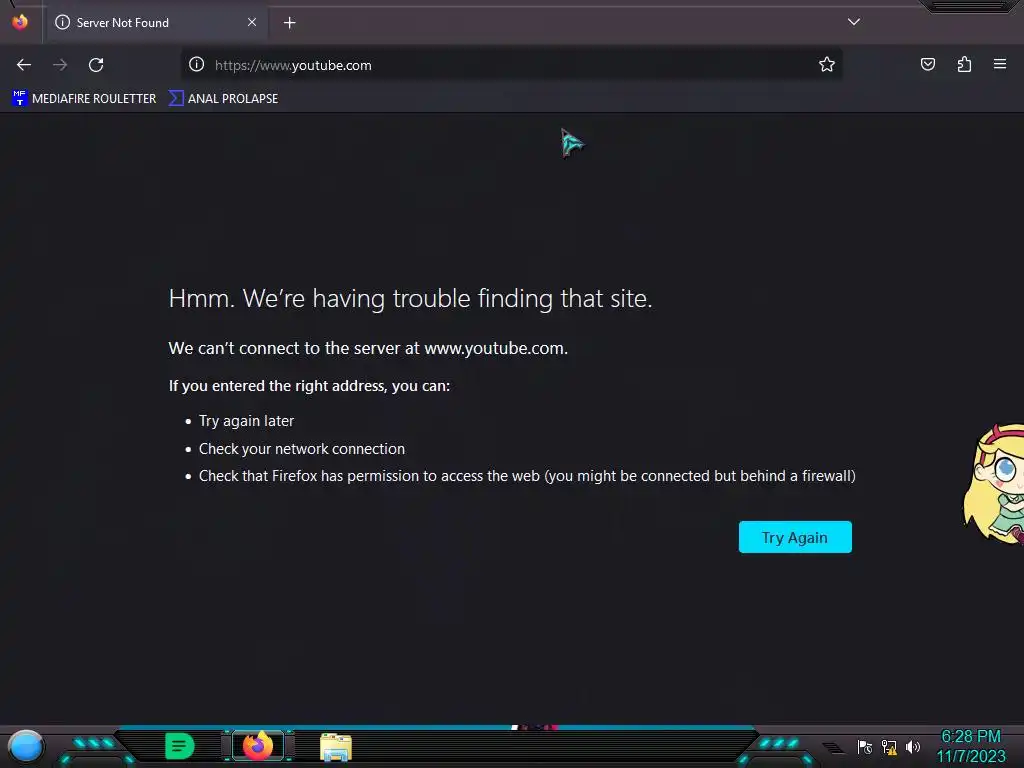Open a new tab with plus icon
1024x768 pixels.
[289, 23]
